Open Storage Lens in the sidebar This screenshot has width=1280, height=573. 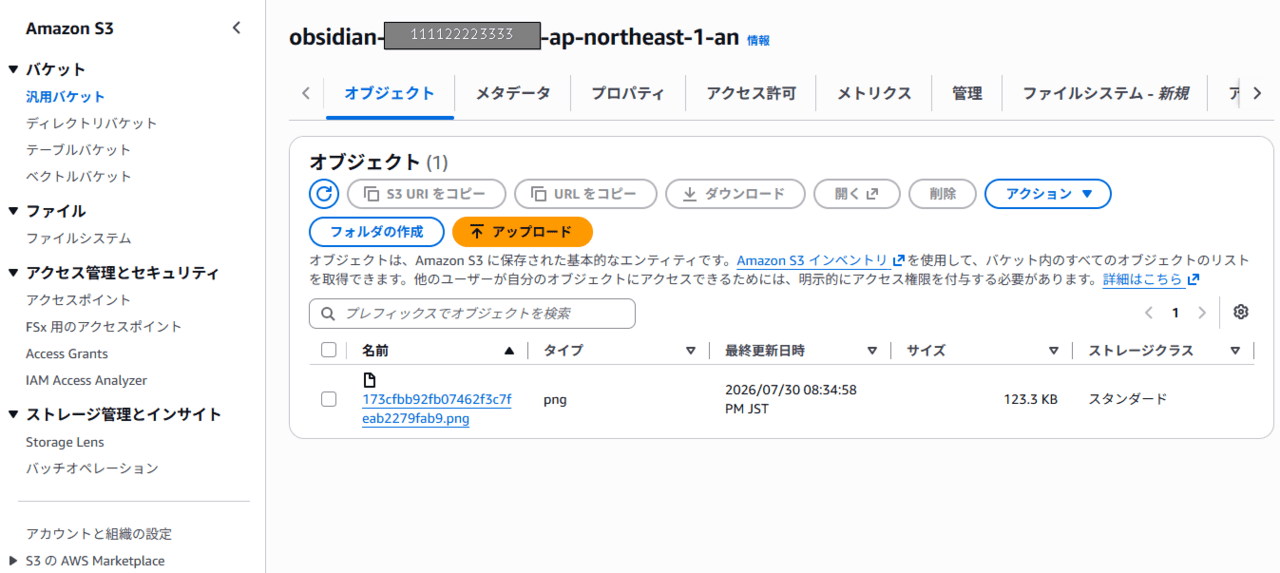[x=65, y=442]
